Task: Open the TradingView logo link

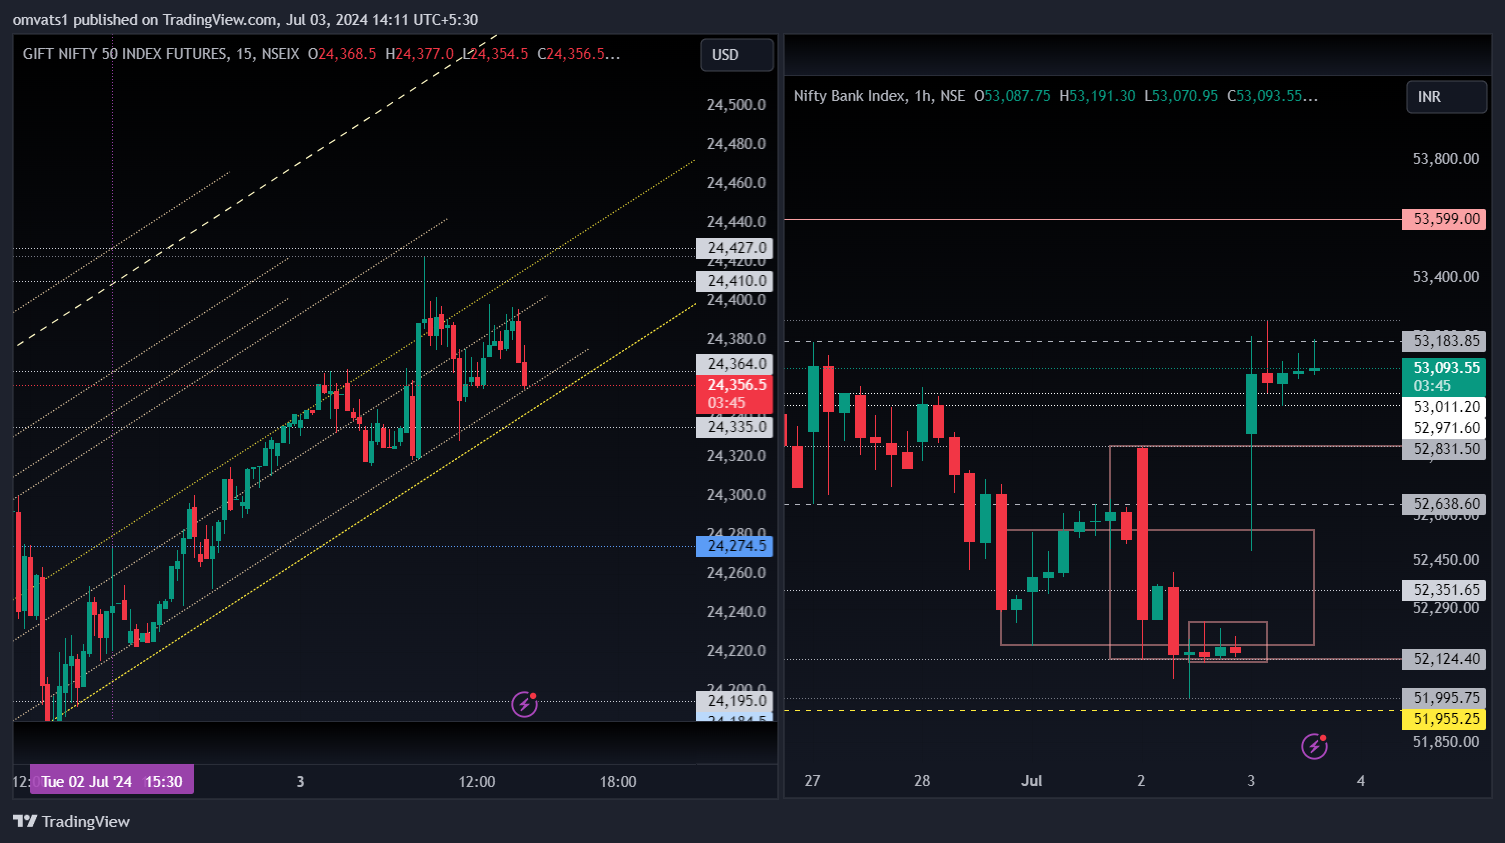Action: [71, 821]
